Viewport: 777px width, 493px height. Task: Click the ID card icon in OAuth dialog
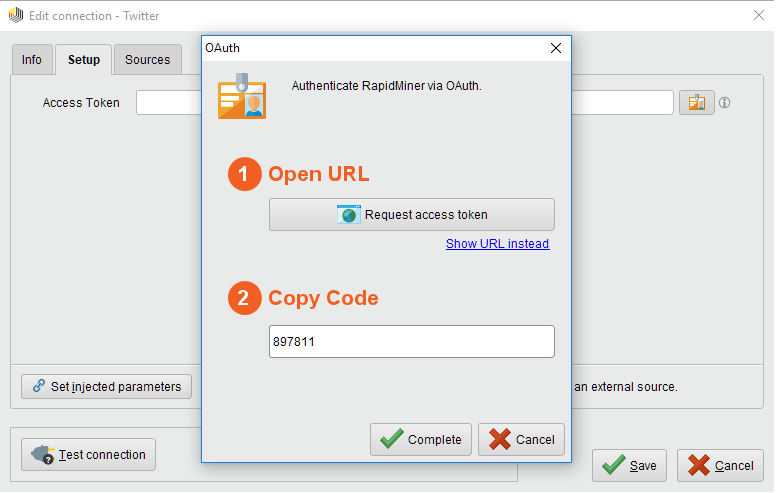point(241,96)
